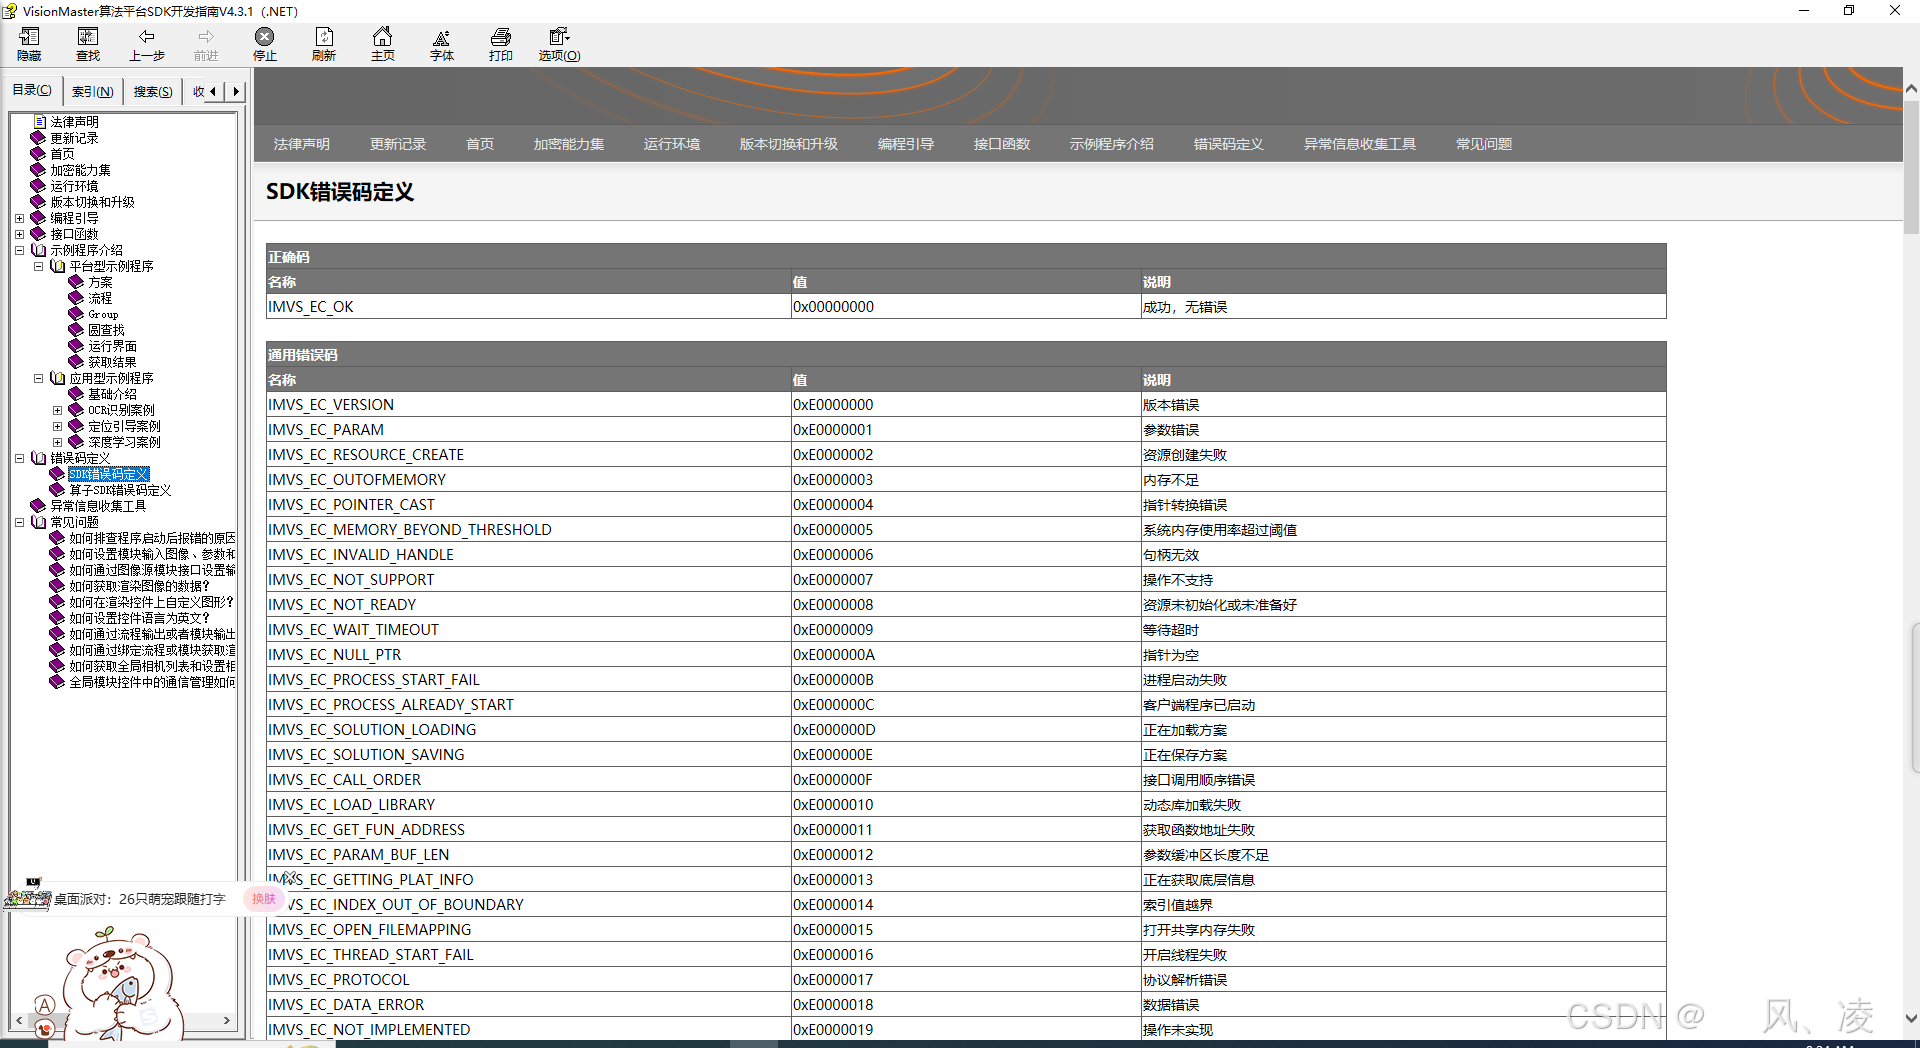Click the right tab-scroll arrow
This screenshot has width=1920, height=1048.
236,91
